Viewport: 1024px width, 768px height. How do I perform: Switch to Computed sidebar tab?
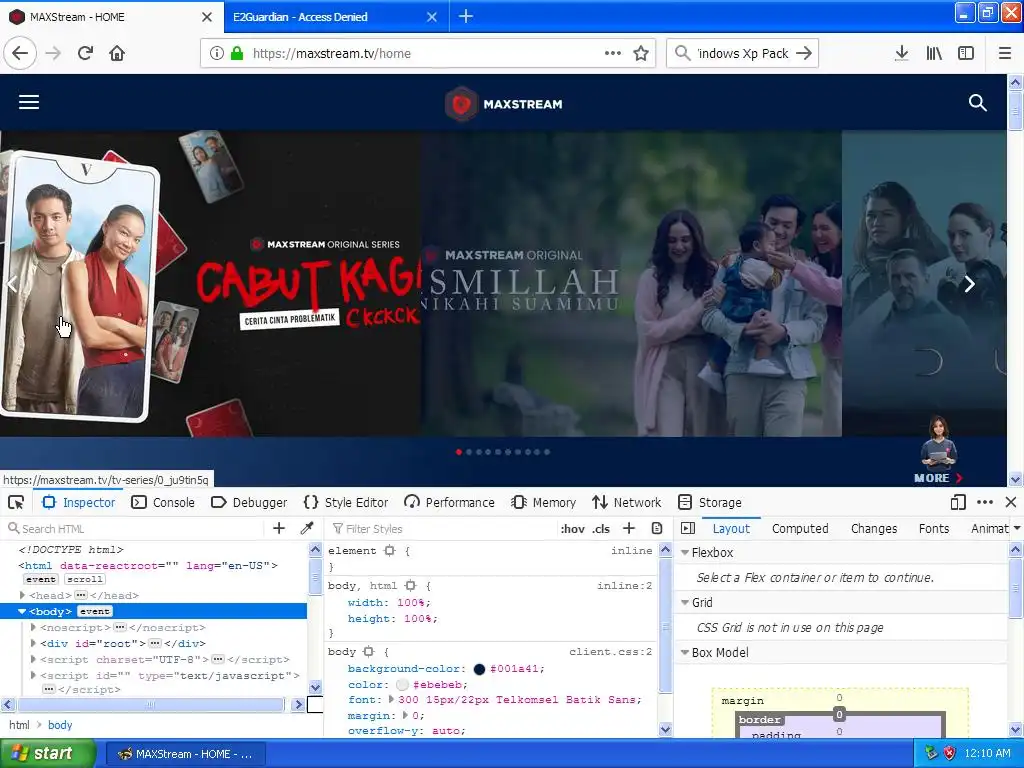[800, 528]
